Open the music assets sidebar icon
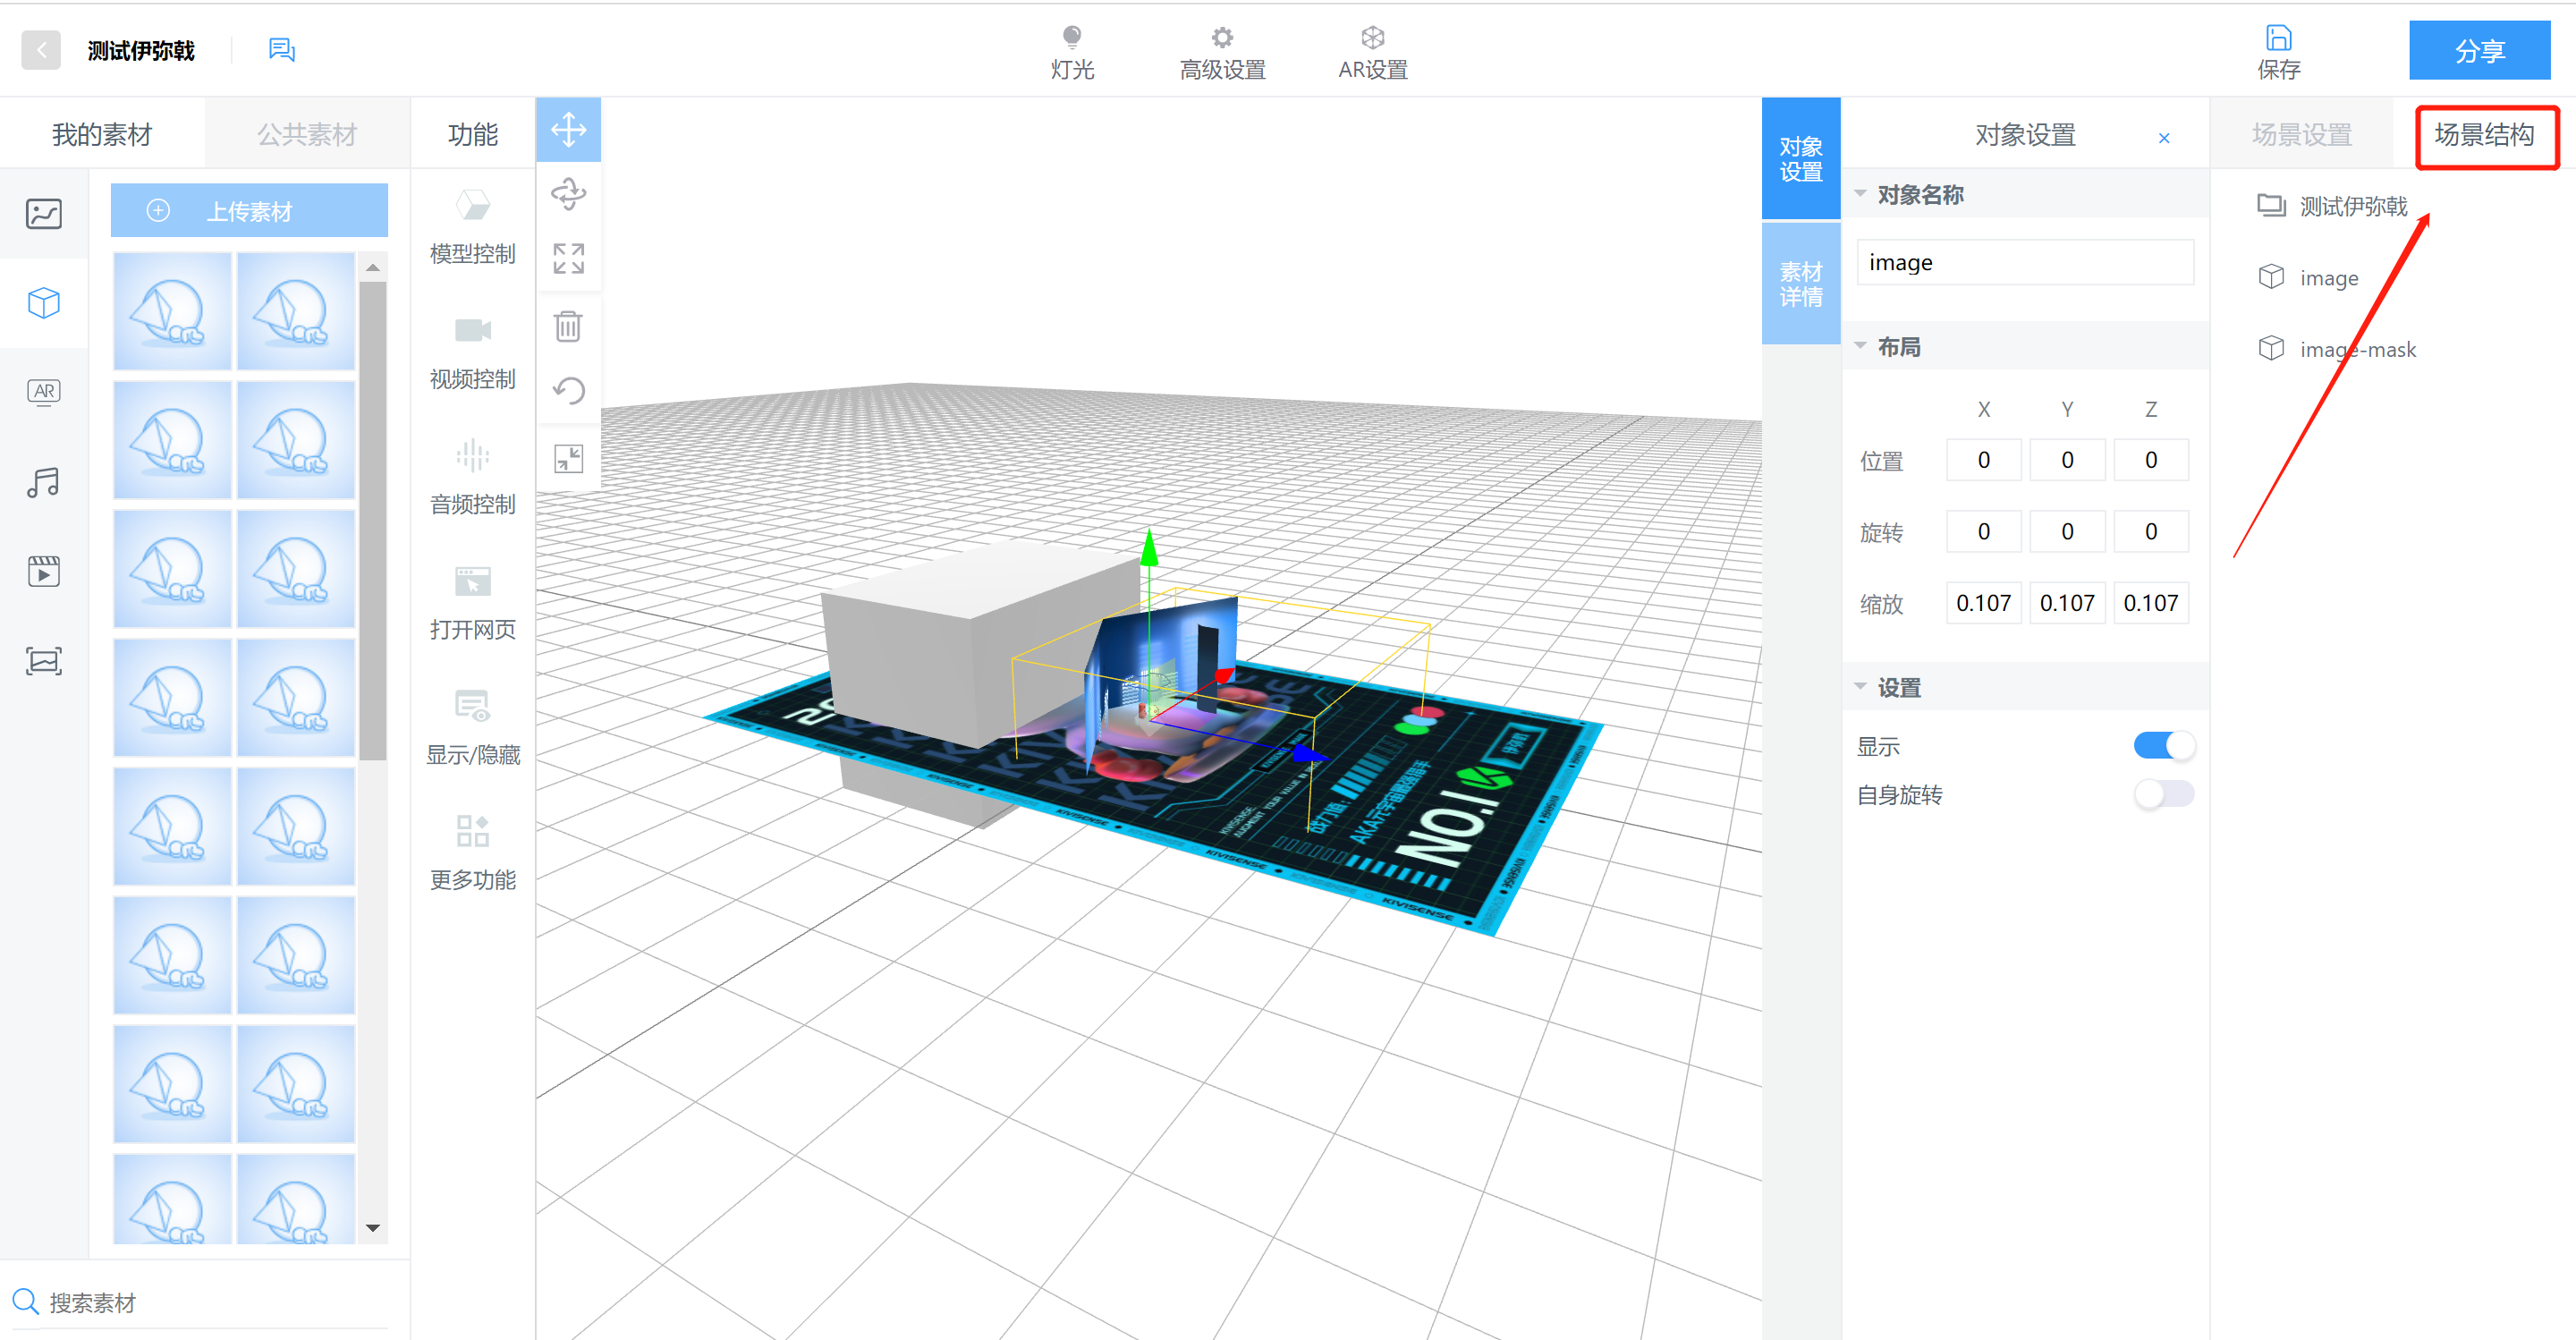The height and width of the screenshot is (1340, 2576). [44, 483]
